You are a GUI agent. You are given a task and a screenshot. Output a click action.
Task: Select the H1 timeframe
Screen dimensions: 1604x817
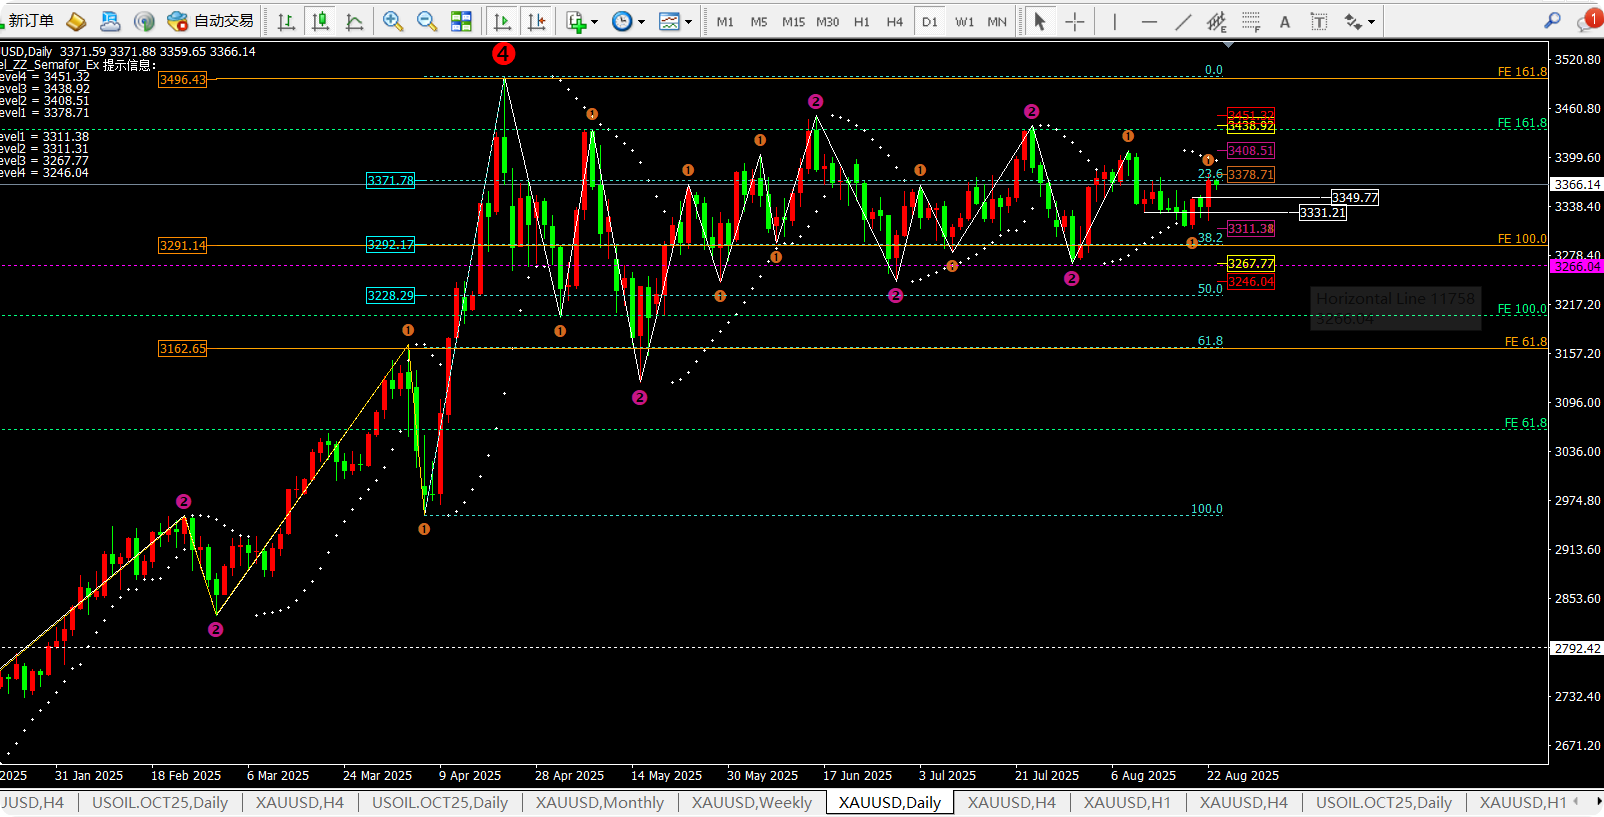861,21
